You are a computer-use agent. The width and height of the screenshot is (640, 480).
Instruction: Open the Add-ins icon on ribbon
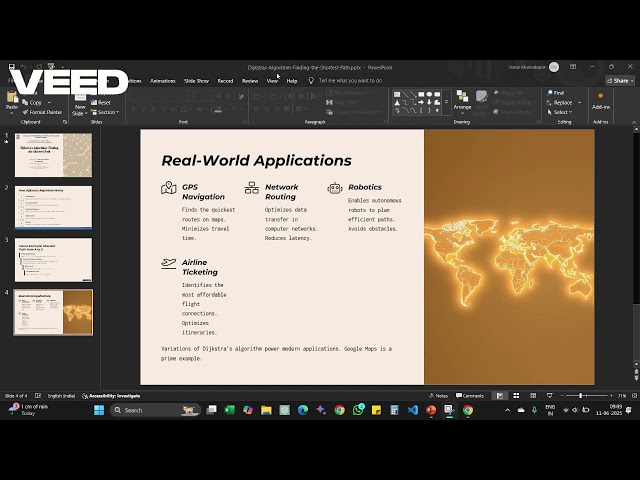(x=600, y=101)
